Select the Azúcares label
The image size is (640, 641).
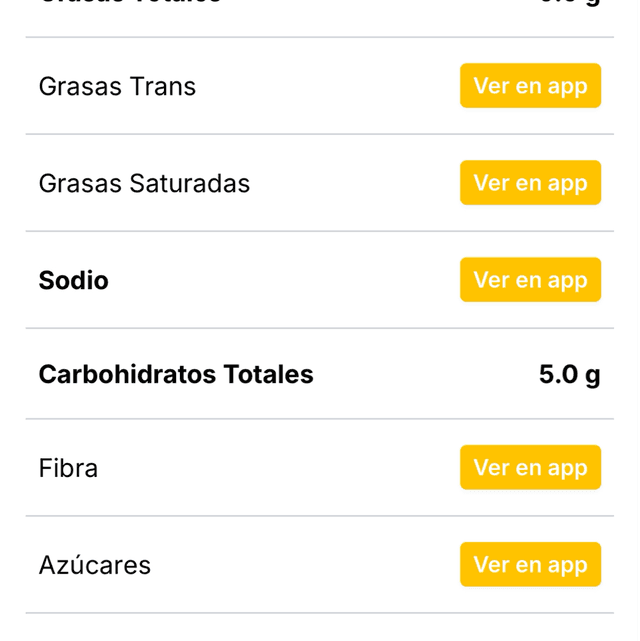click(95, 566)
